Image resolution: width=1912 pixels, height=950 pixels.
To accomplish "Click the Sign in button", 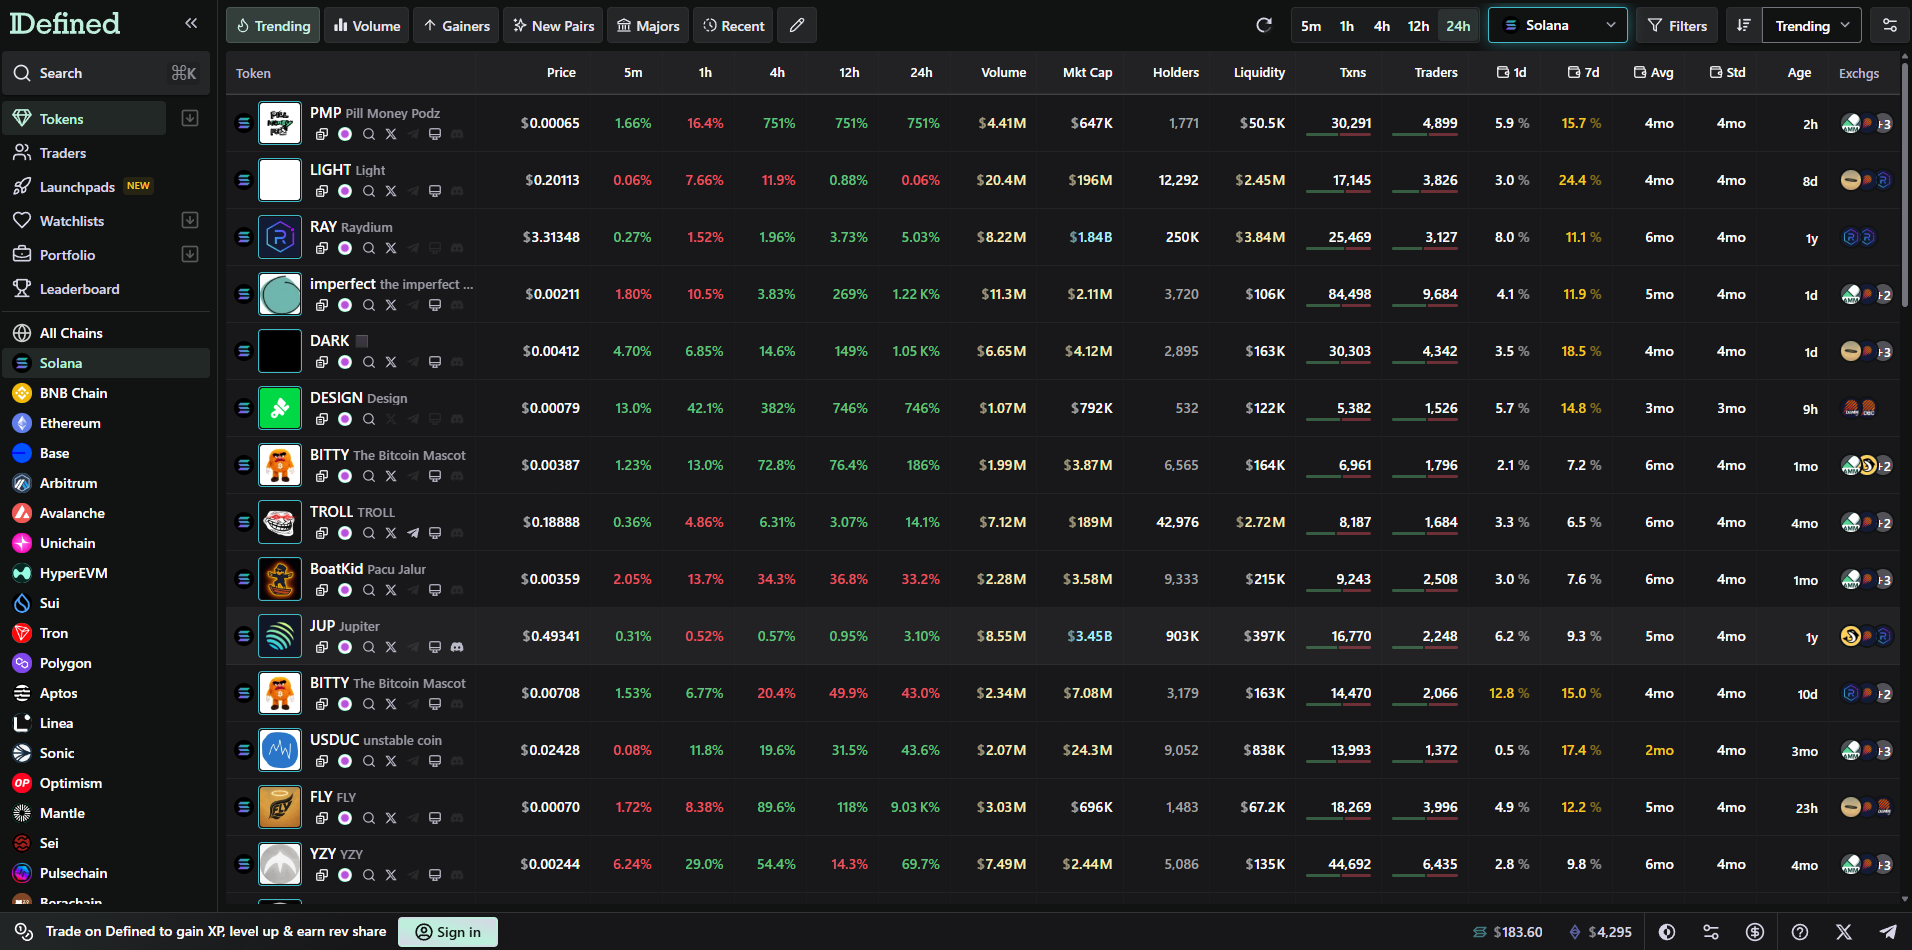I will pos(448,932).
